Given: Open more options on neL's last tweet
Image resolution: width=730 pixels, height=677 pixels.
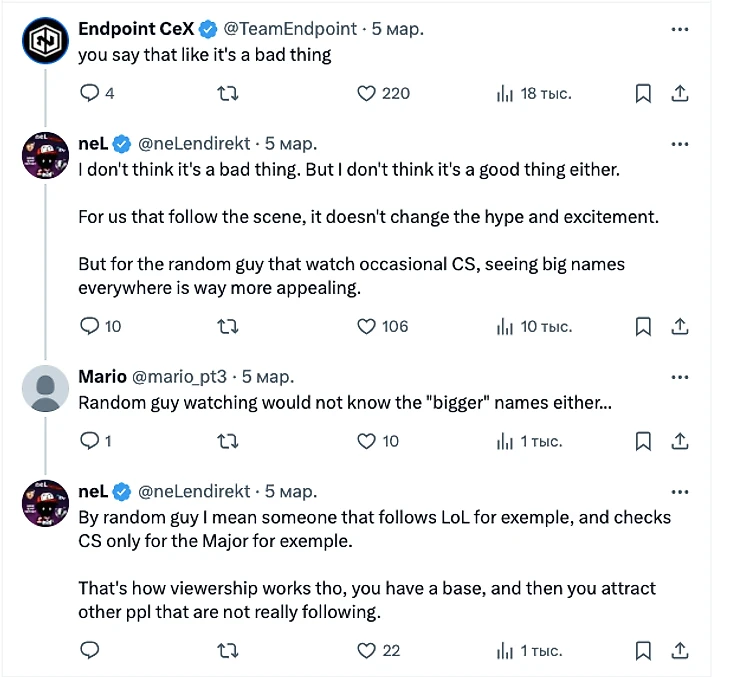Looking at the screenshot, I should coord(680,491).
